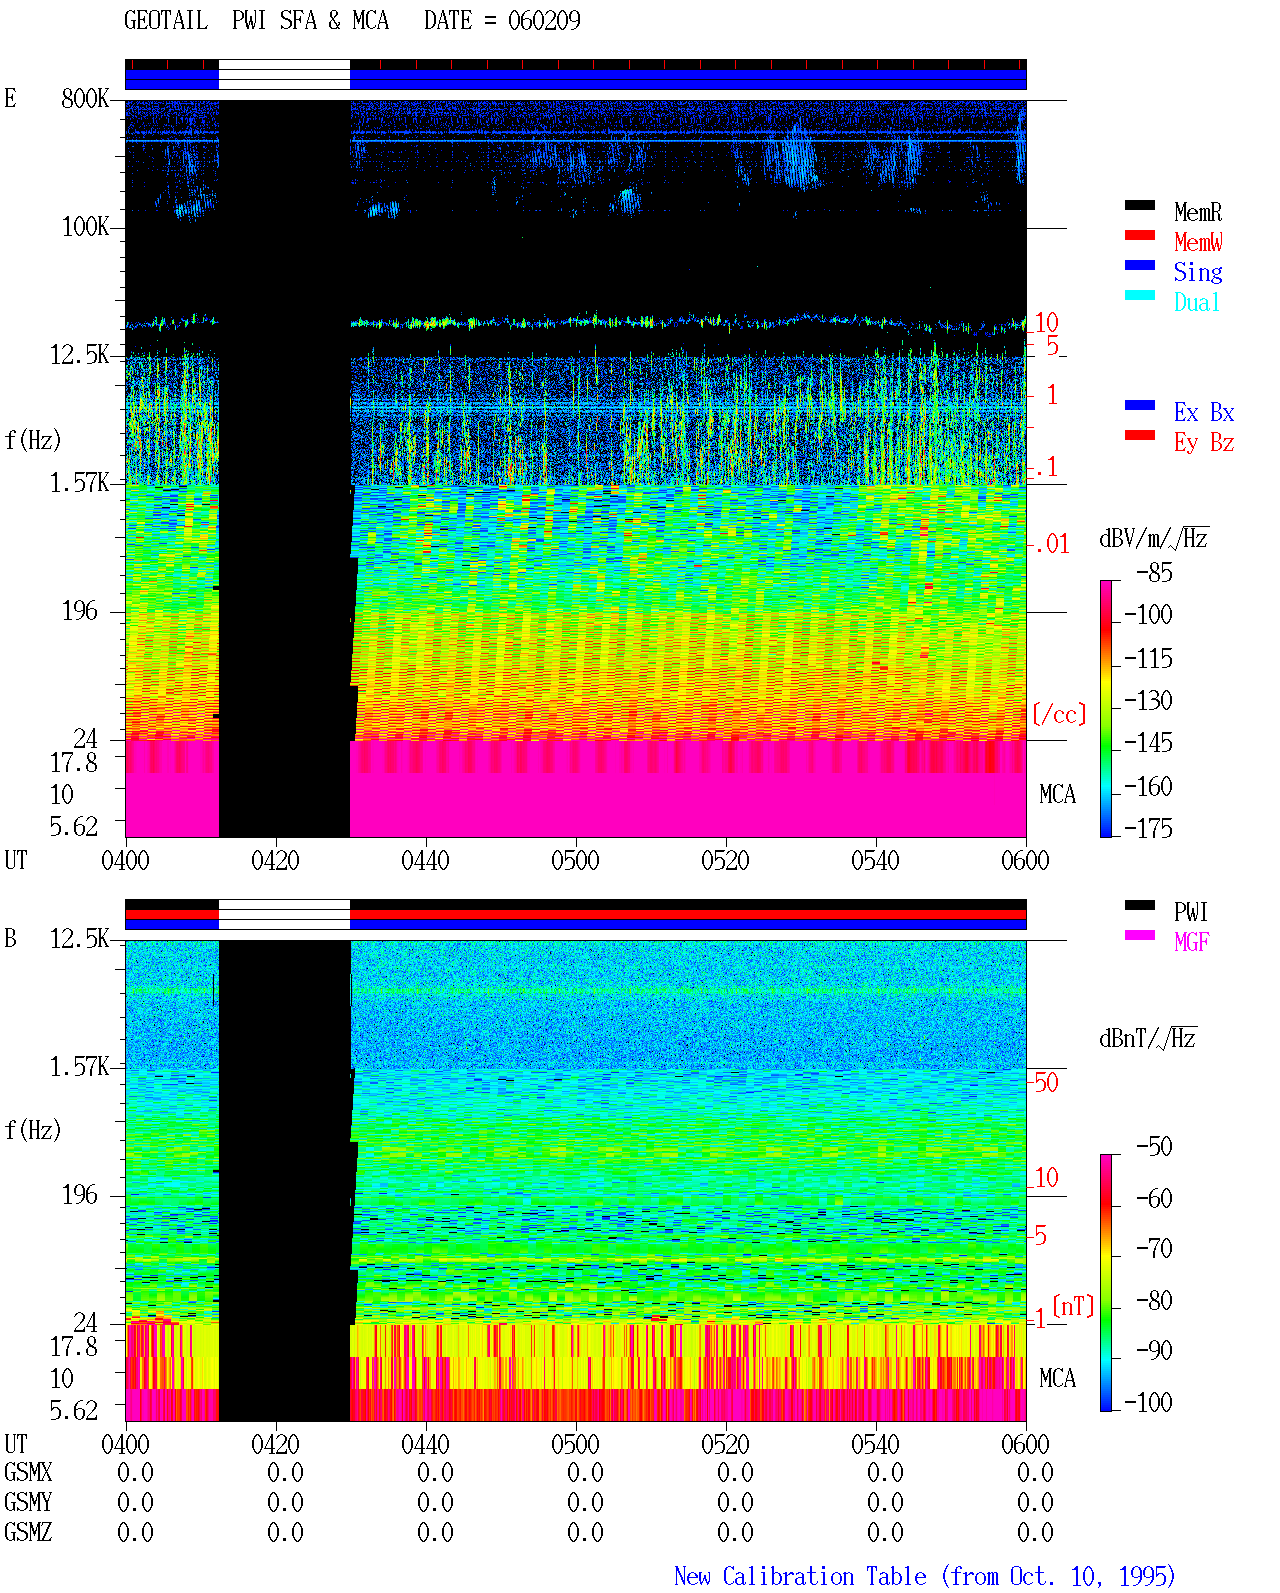This screenshot has height=1593, width=1280.
Task: Click the MCA label beside B panel
Action: (x=1057, y=1378)
